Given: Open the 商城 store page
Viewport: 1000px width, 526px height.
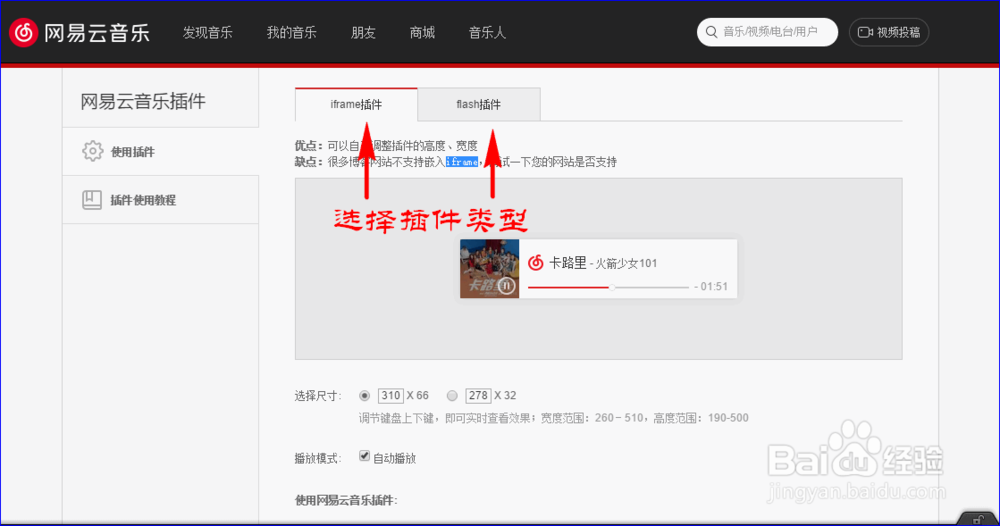Looking at the screenshot, I should 422,33.
